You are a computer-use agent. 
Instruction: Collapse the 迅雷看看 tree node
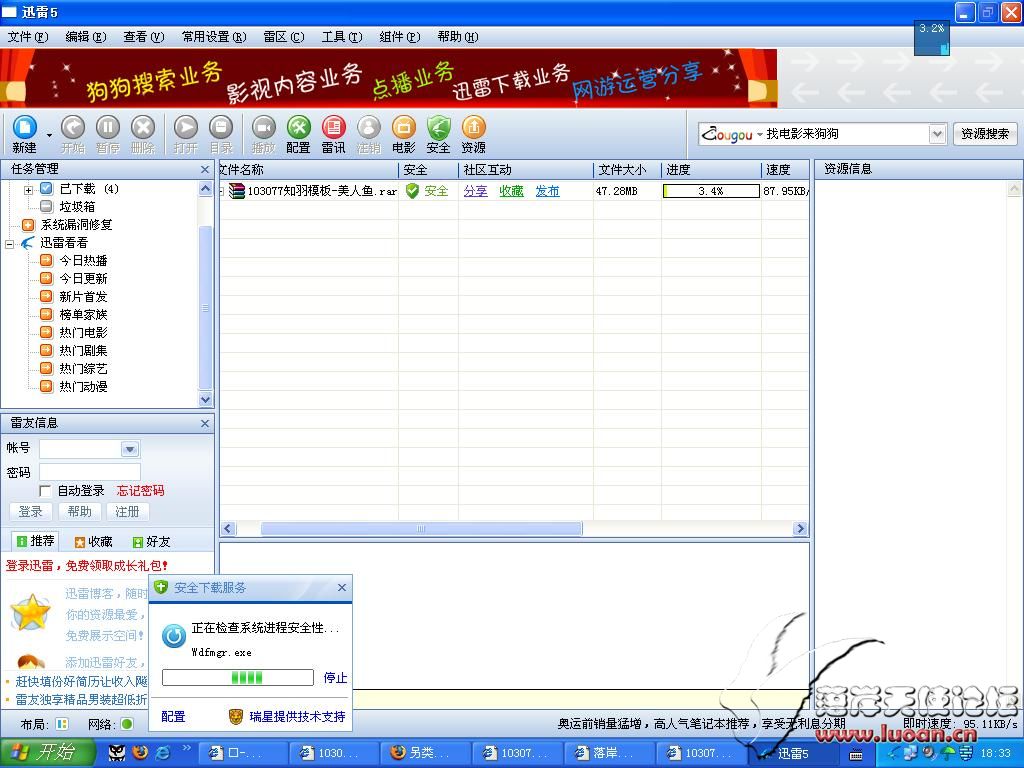coord(10,244)
